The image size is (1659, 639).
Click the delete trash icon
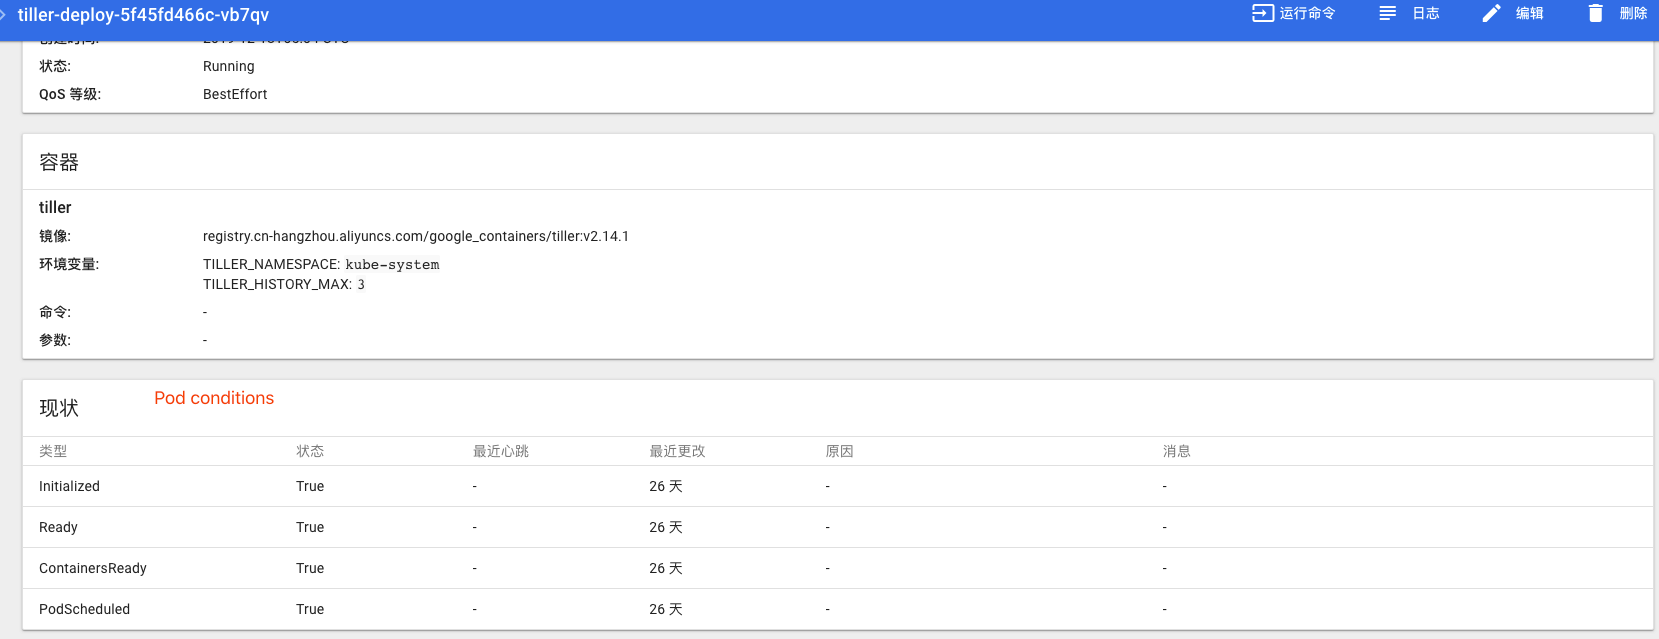[1595, 13]
